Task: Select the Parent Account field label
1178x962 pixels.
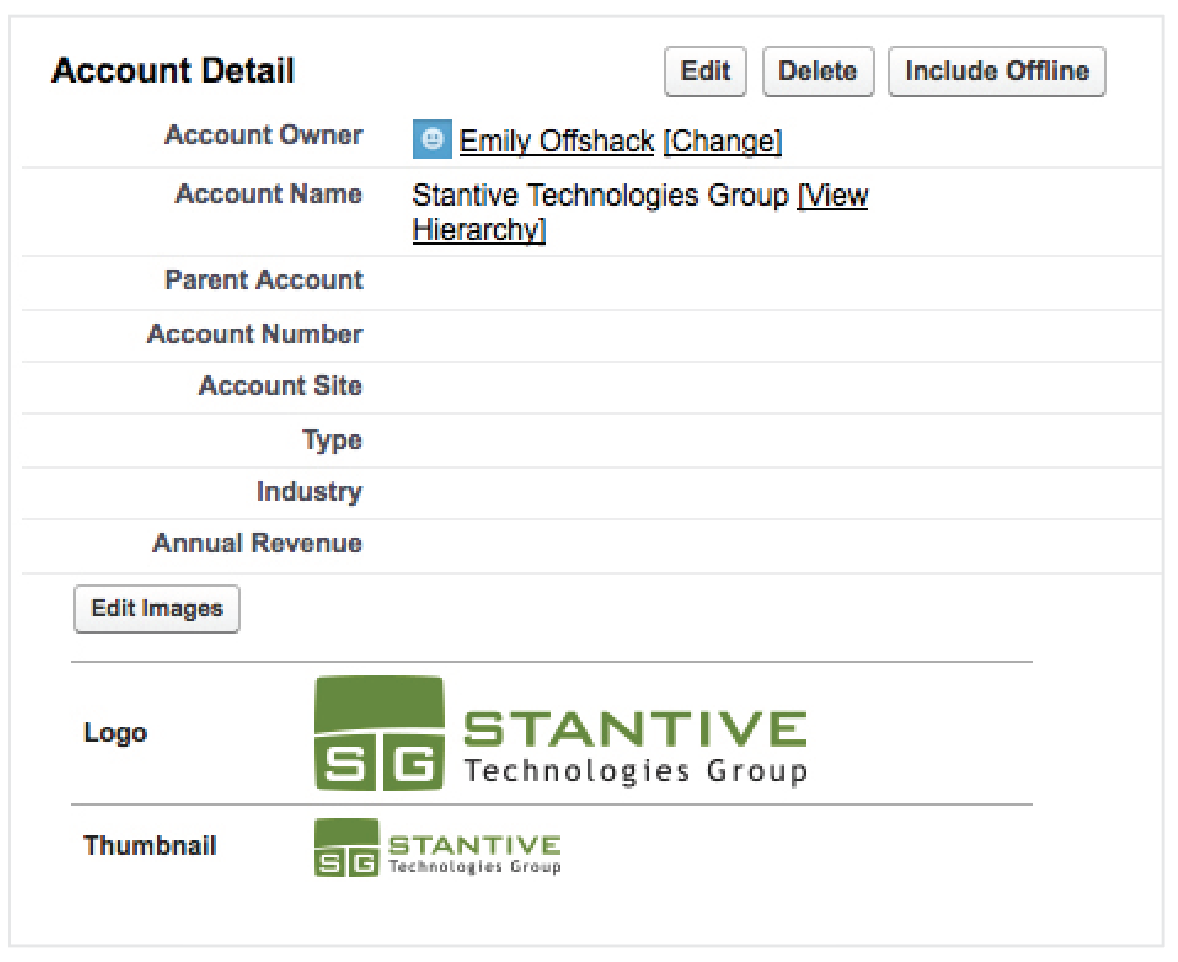Action: (x=263, y=280)
